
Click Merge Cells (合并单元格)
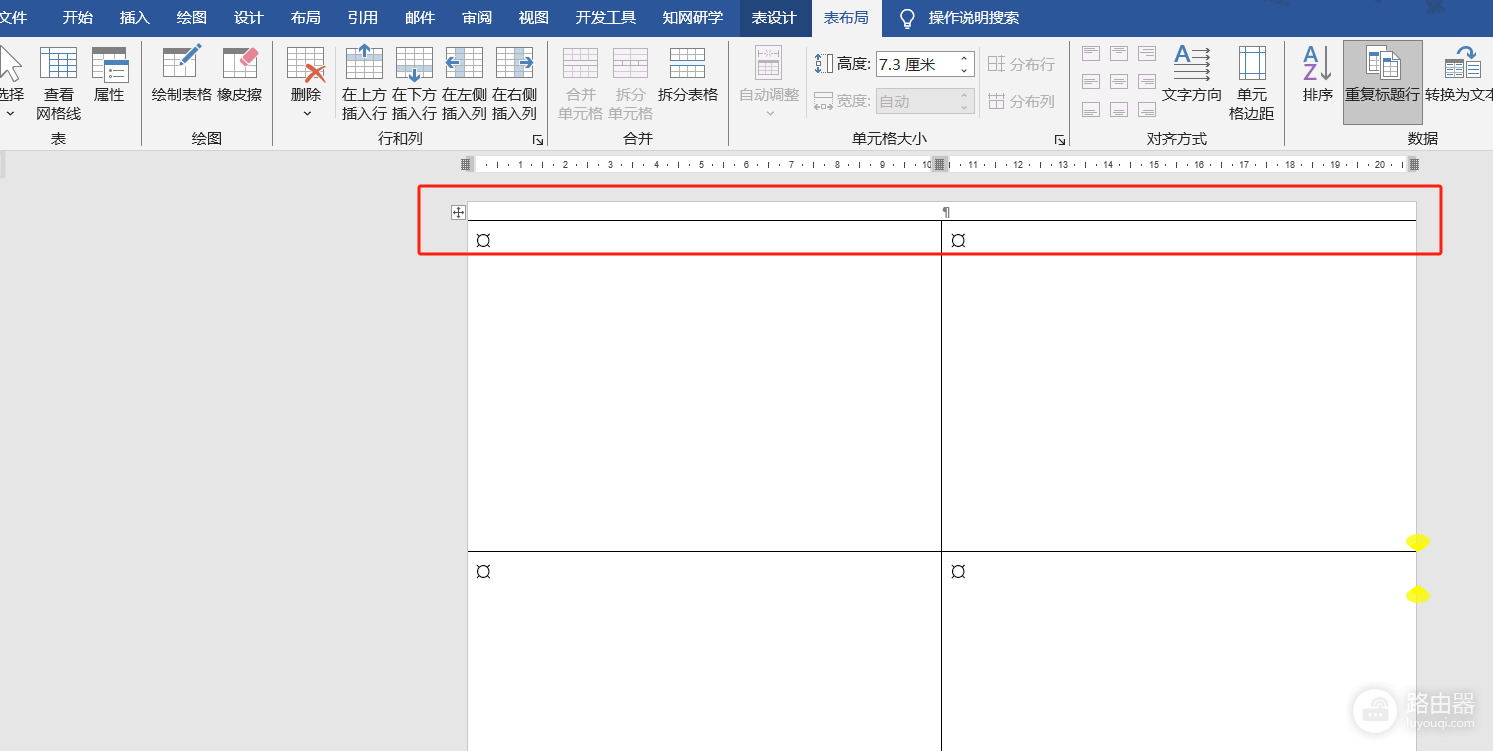[580, 83]
